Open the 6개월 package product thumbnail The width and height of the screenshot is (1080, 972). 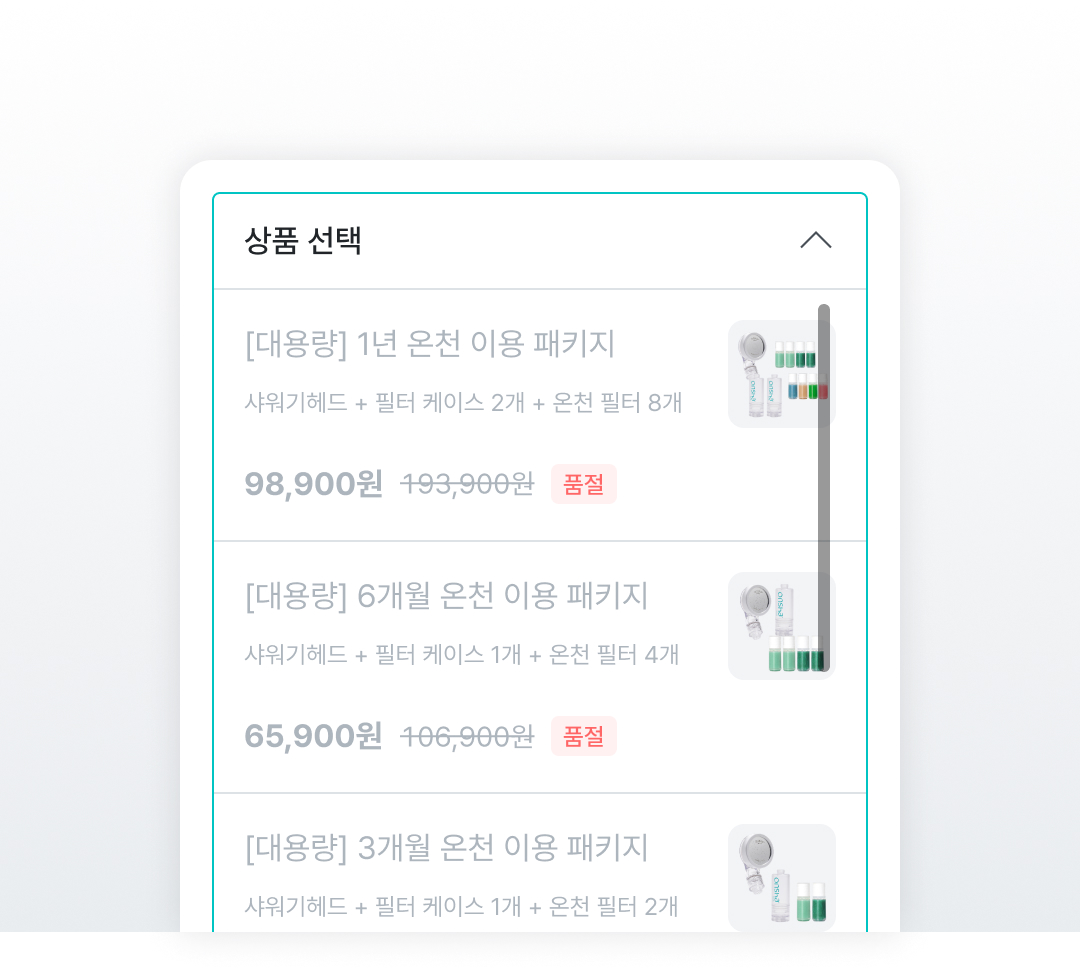781,626
